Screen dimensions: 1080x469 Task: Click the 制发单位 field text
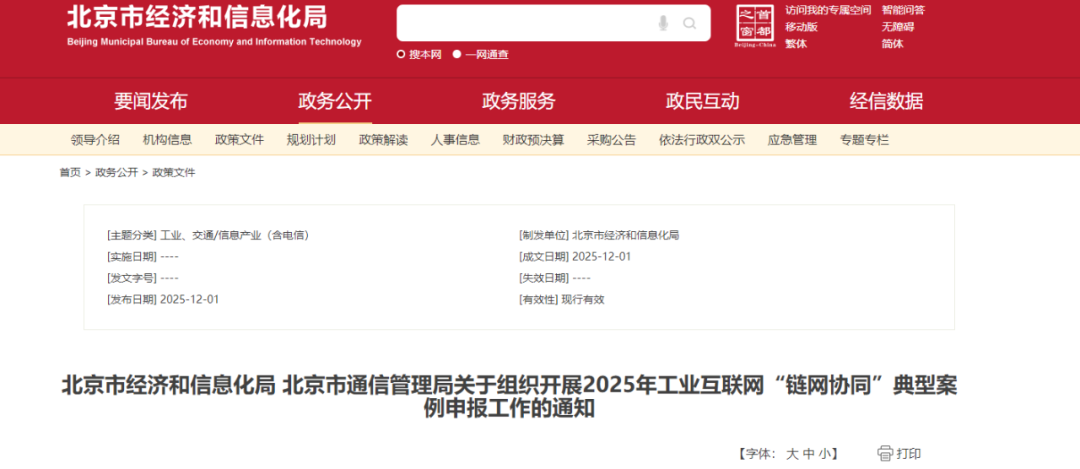coord(599,235)
